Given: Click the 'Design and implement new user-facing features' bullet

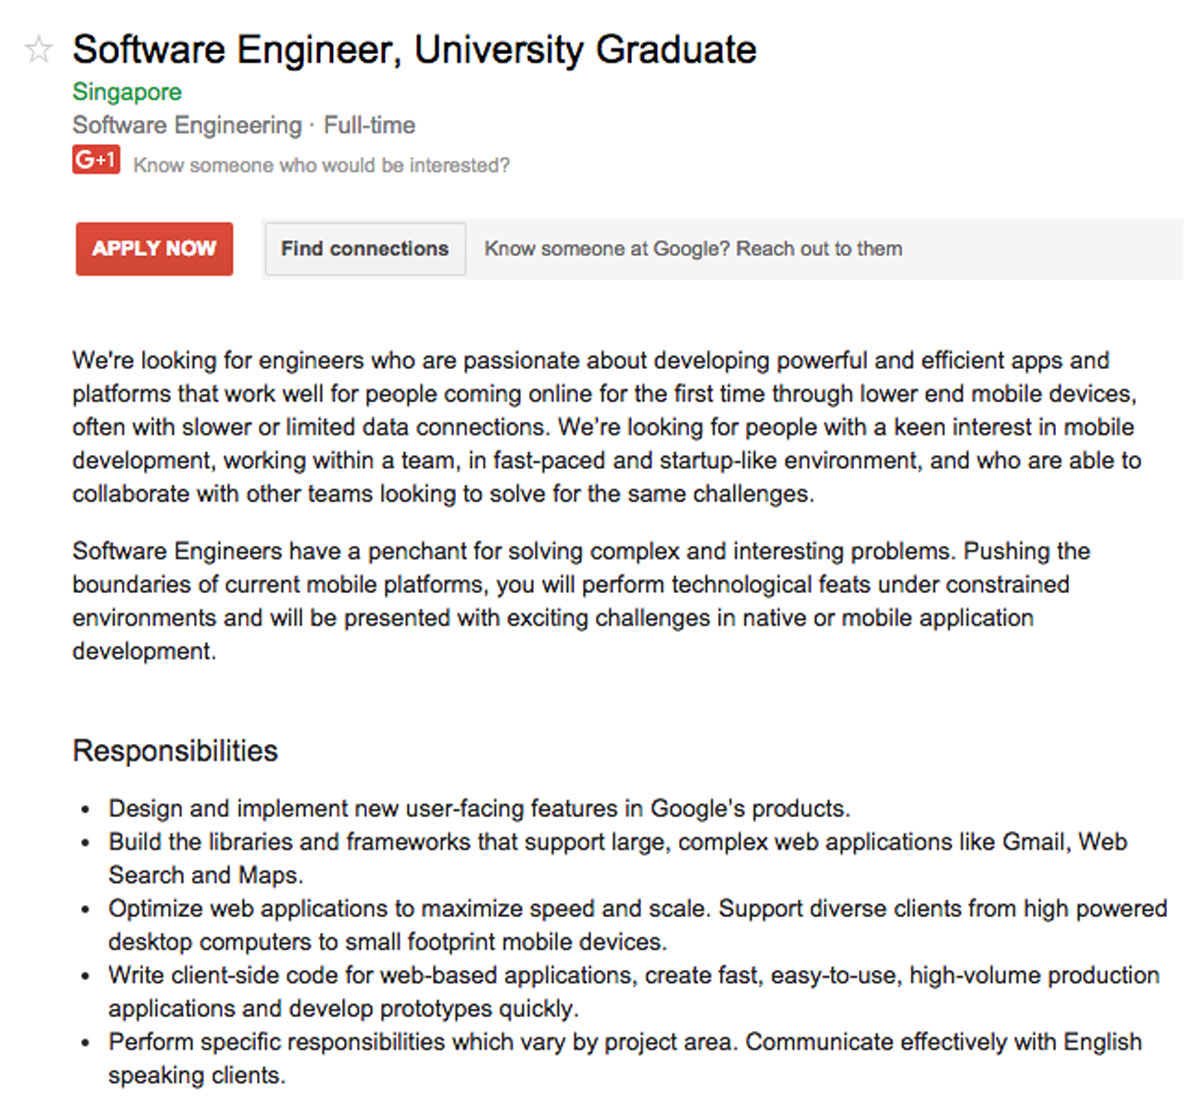Looking at the screenshot, I should (x=479, y=808).
